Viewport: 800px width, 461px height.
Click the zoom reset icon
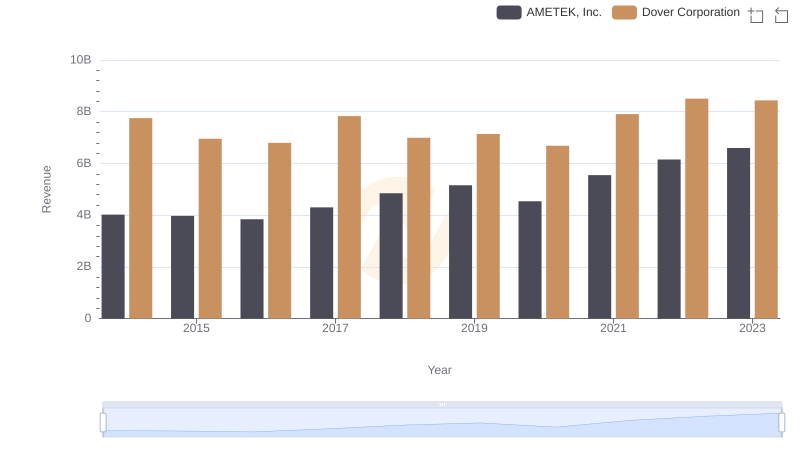tap(781, 14)
